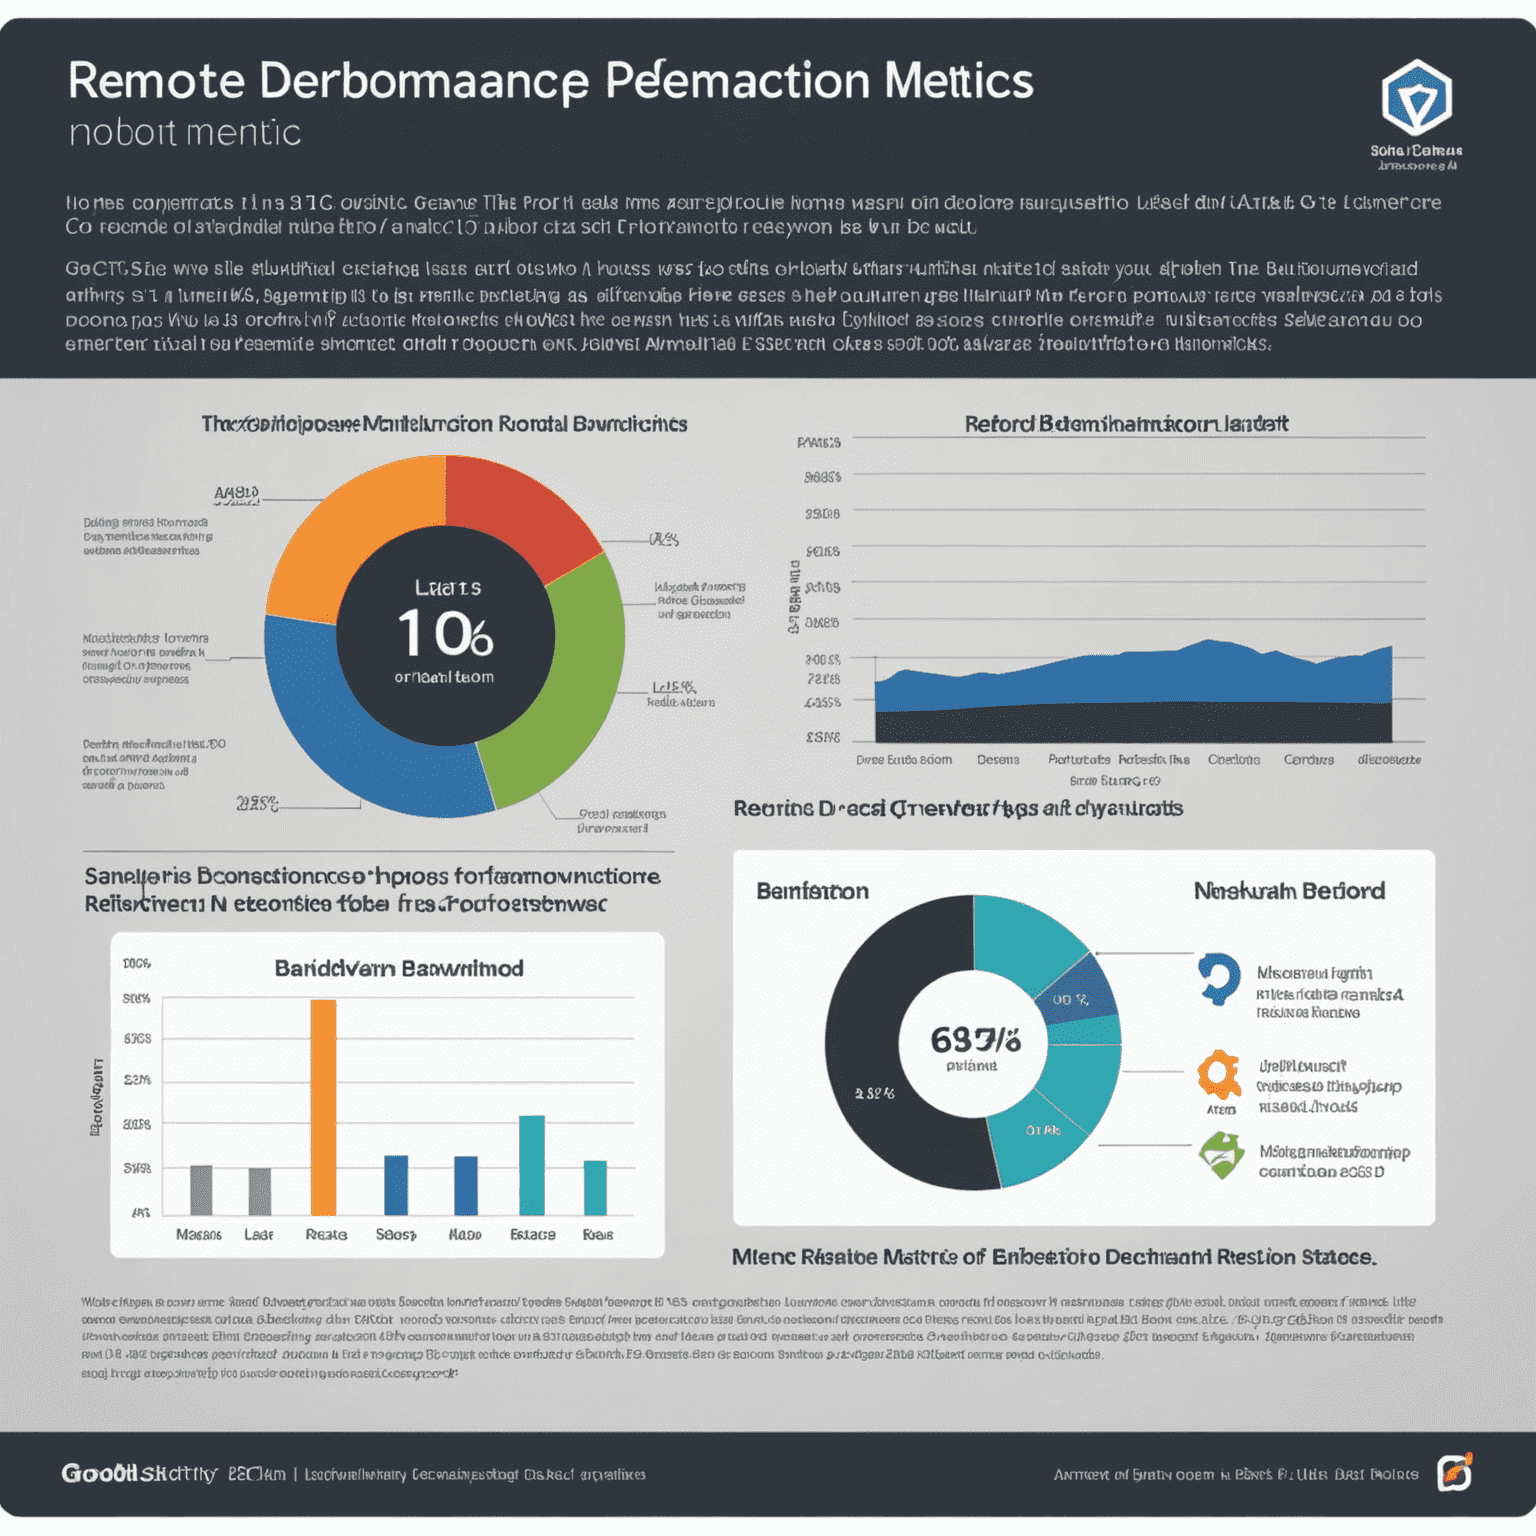Click the "Nnskurah Berford" legend heading

[1289, 891]
